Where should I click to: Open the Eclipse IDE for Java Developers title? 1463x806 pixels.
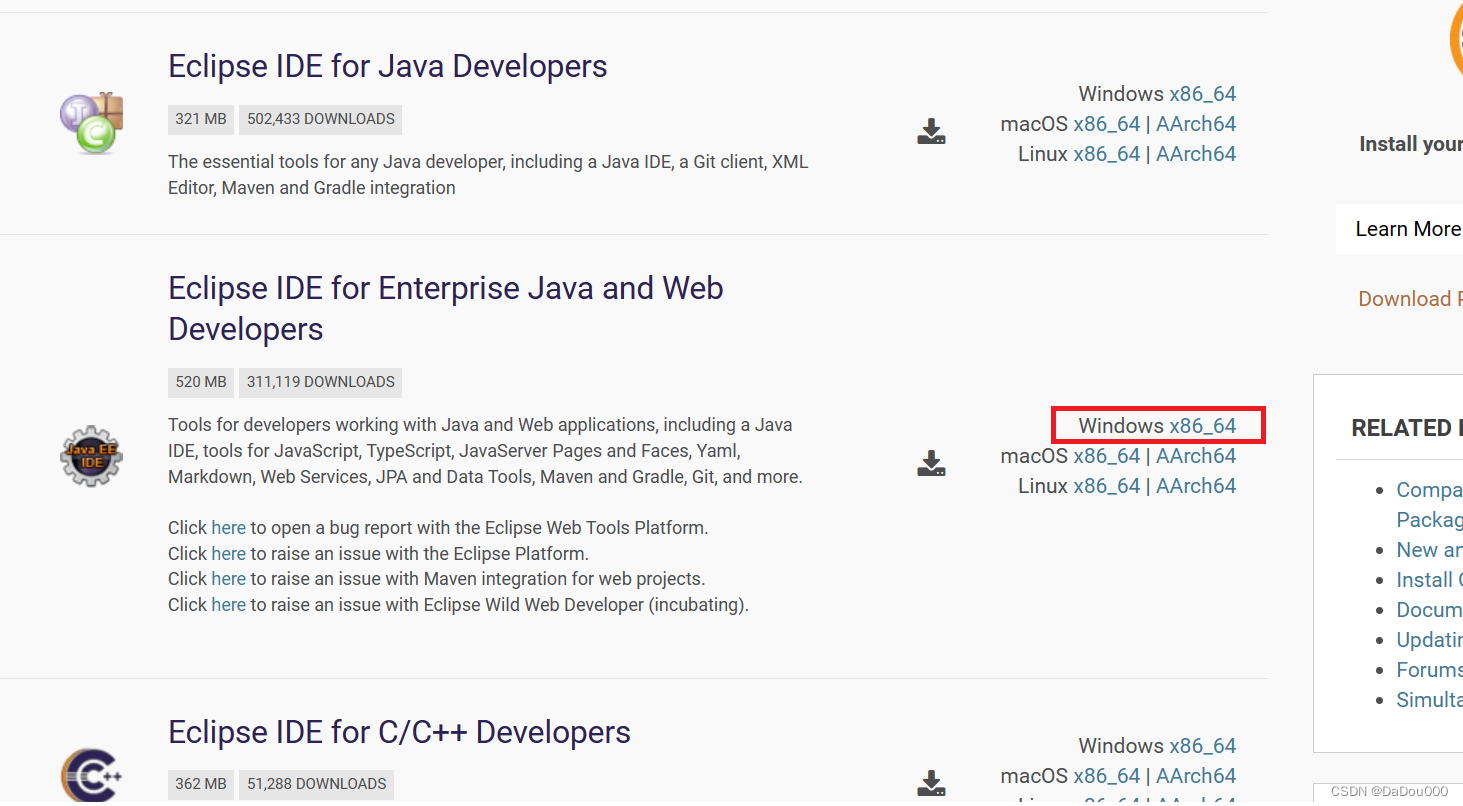pyautogui.click(x=388, y=66)
